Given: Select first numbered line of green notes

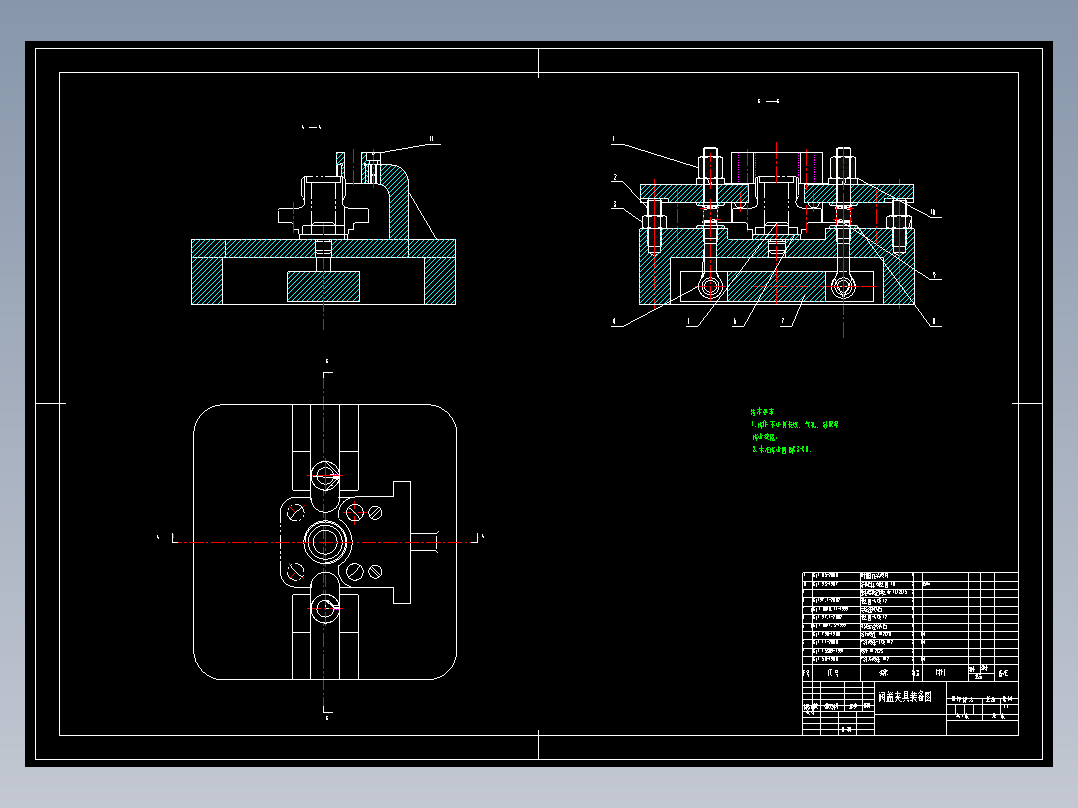Looking at the screenshot, I should click(795, 425).
